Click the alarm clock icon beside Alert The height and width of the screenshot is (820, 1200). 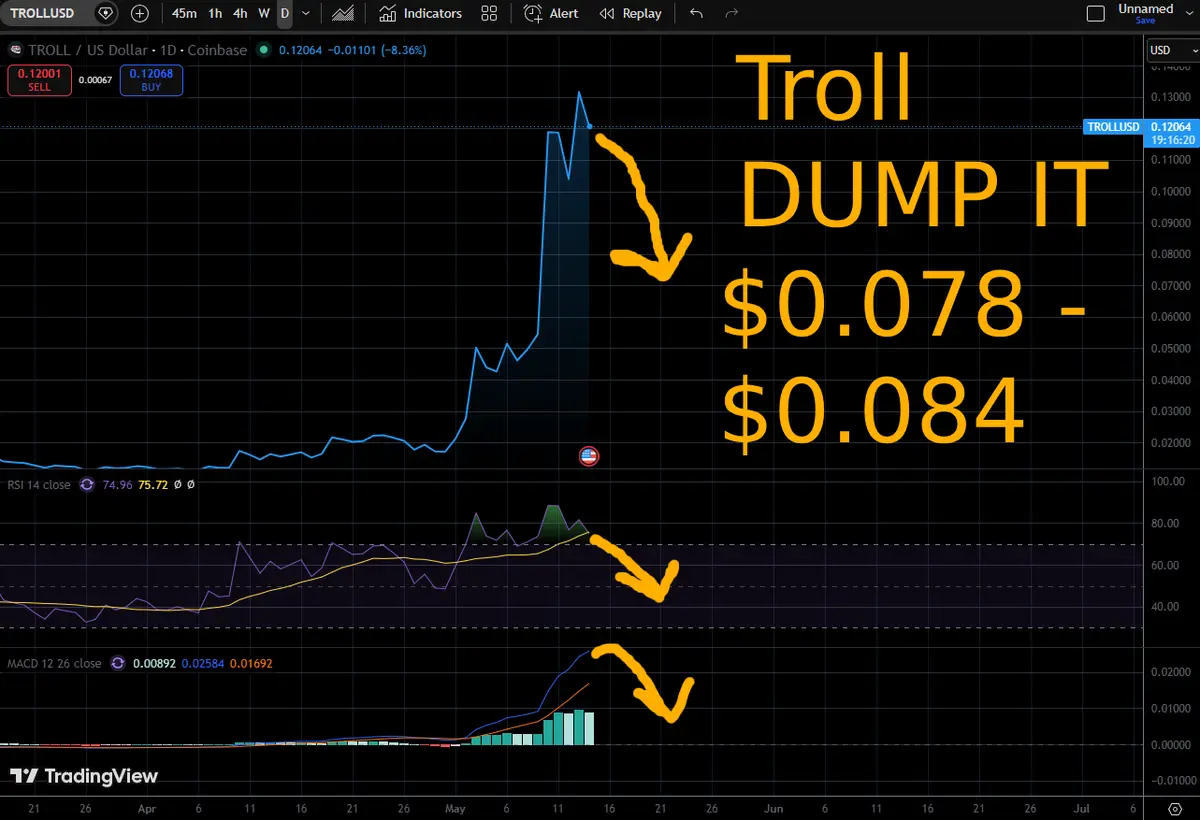point(534,14)
